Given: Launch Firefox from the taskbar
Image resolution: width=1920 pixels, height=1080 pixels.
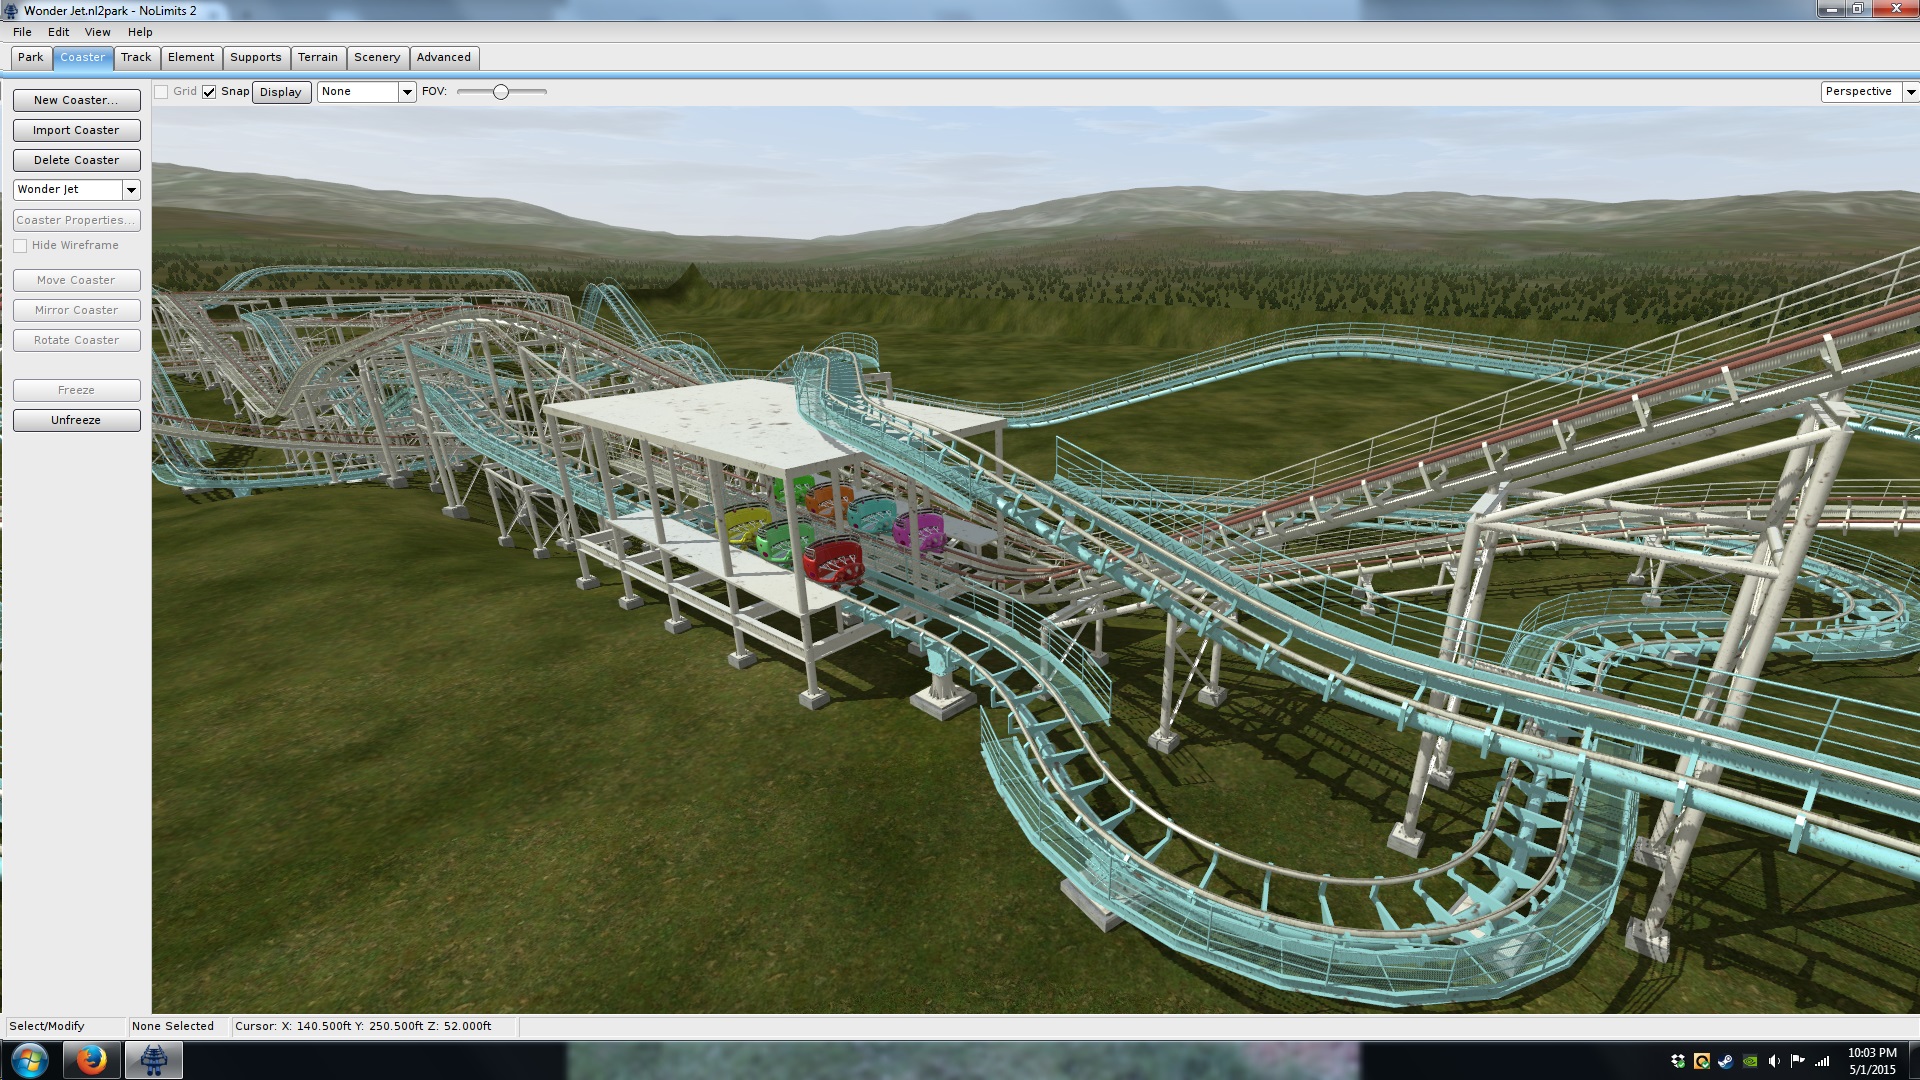Looking at the screenshot, I should [91, 1060].
